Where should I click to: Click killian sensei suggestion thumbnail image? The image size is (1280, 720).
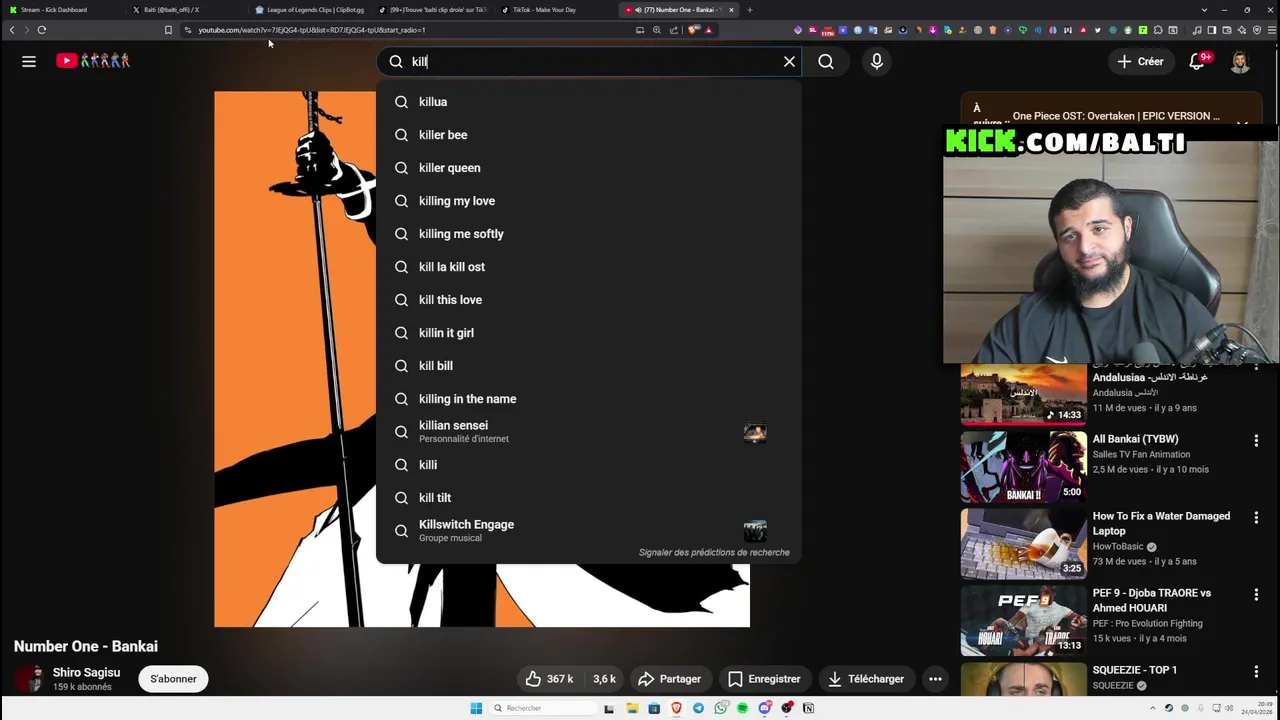[755, 432]
